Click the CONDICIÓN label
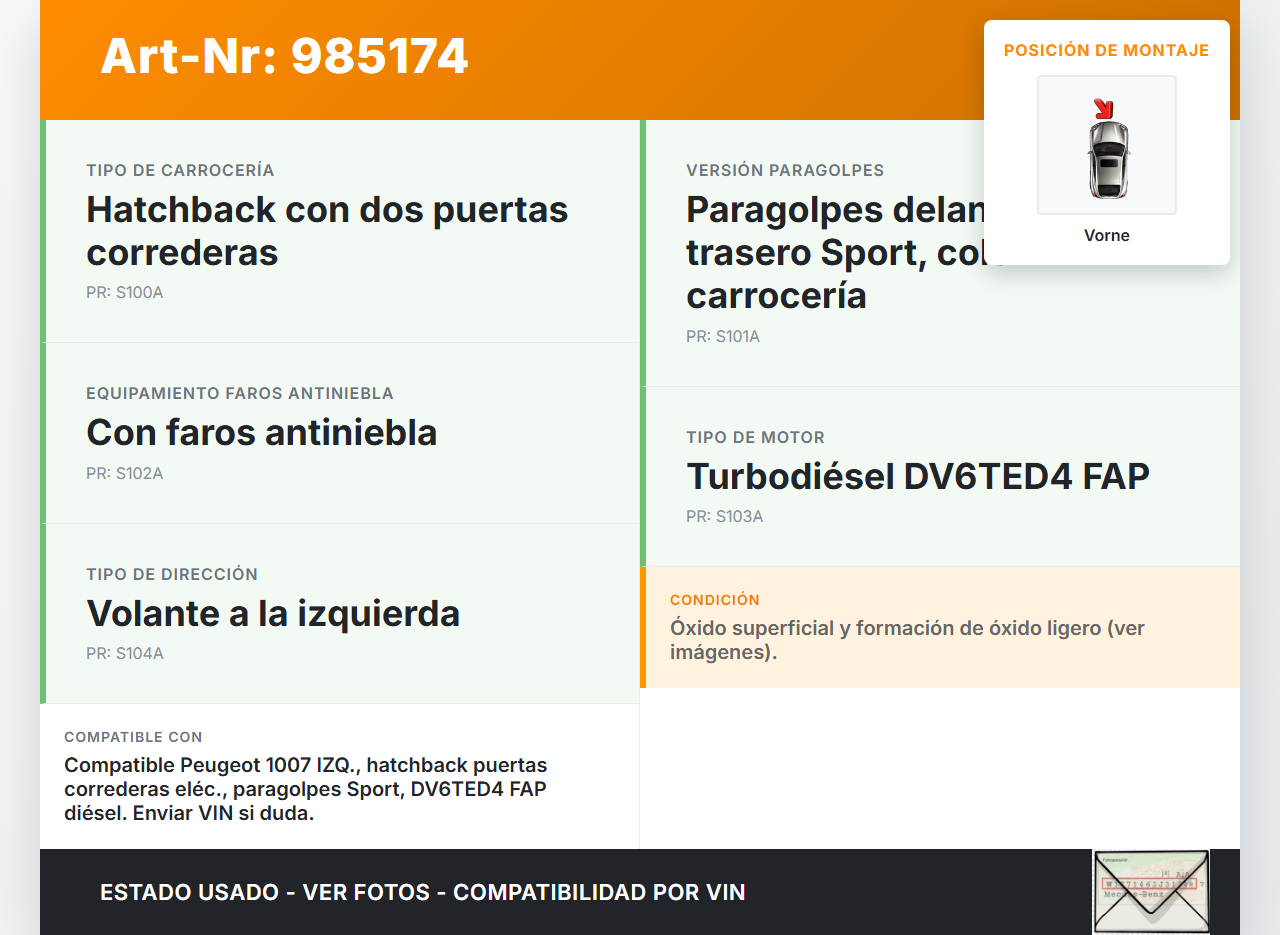The image size is (1280, 935). [715, 600]
